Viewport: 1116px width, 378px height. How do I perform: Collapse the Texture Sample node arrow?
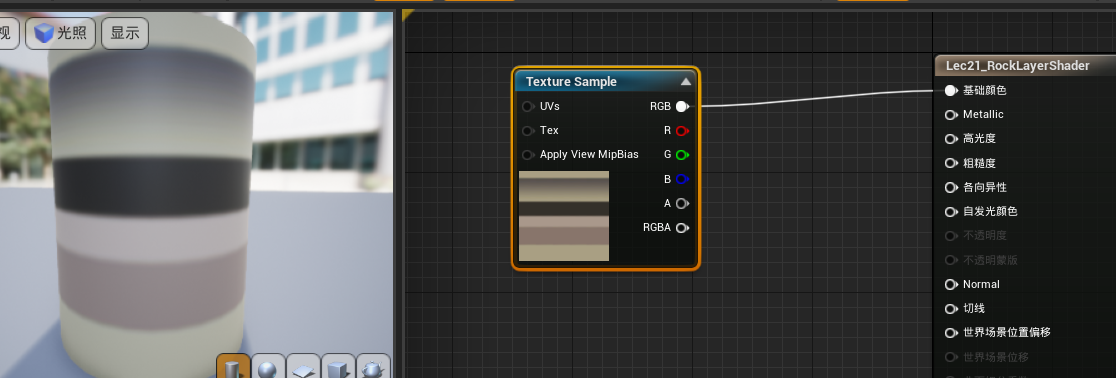click(685, 81)
